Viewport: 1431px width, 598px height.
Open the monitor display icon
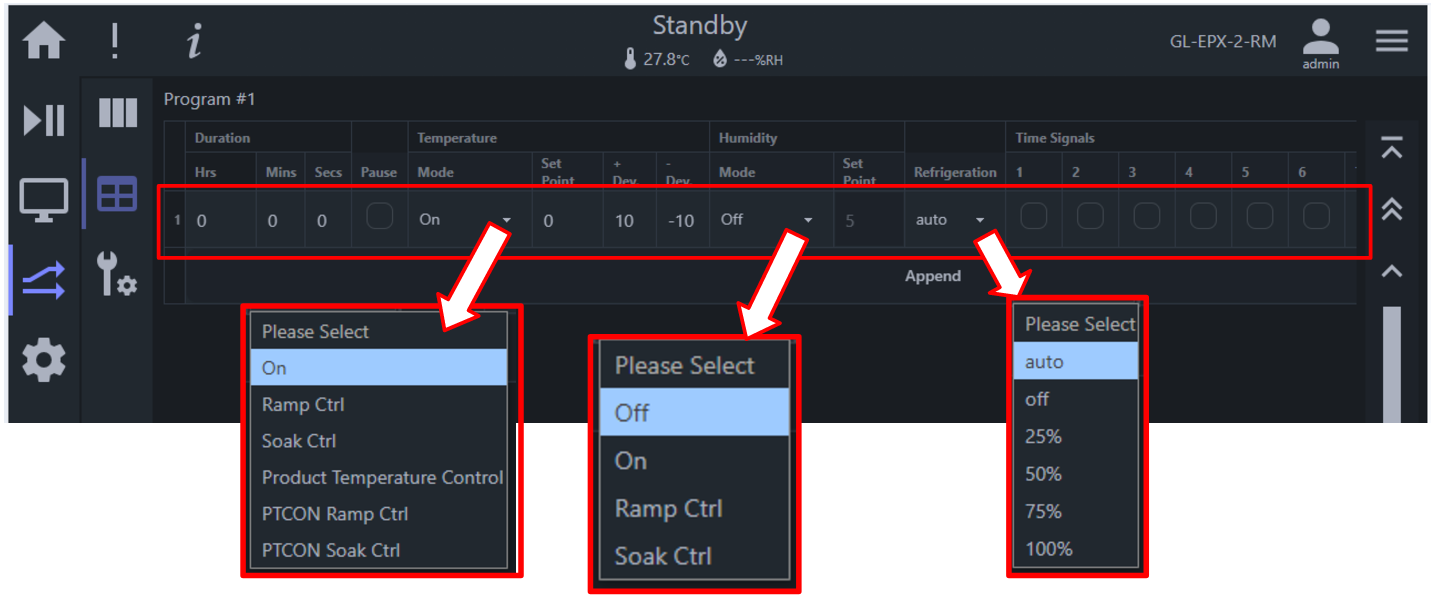(x=45, y=200)
